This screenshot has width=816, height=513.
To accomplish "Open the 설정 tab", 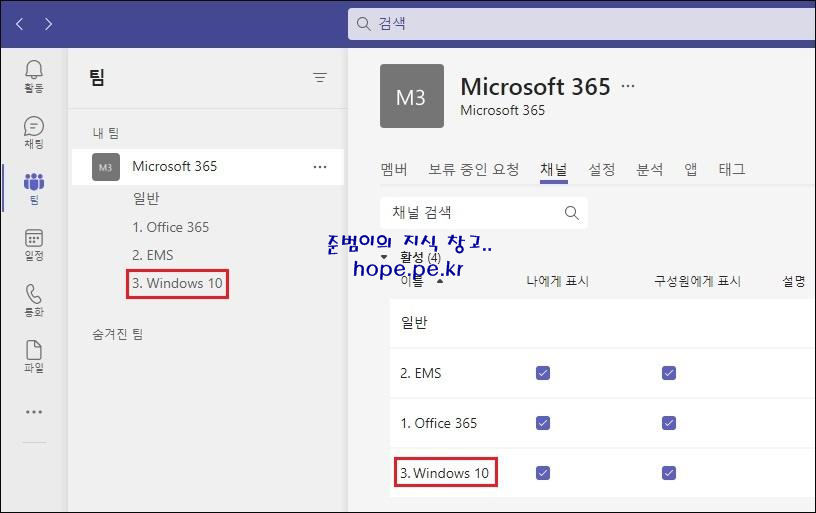I will (602, 169).
